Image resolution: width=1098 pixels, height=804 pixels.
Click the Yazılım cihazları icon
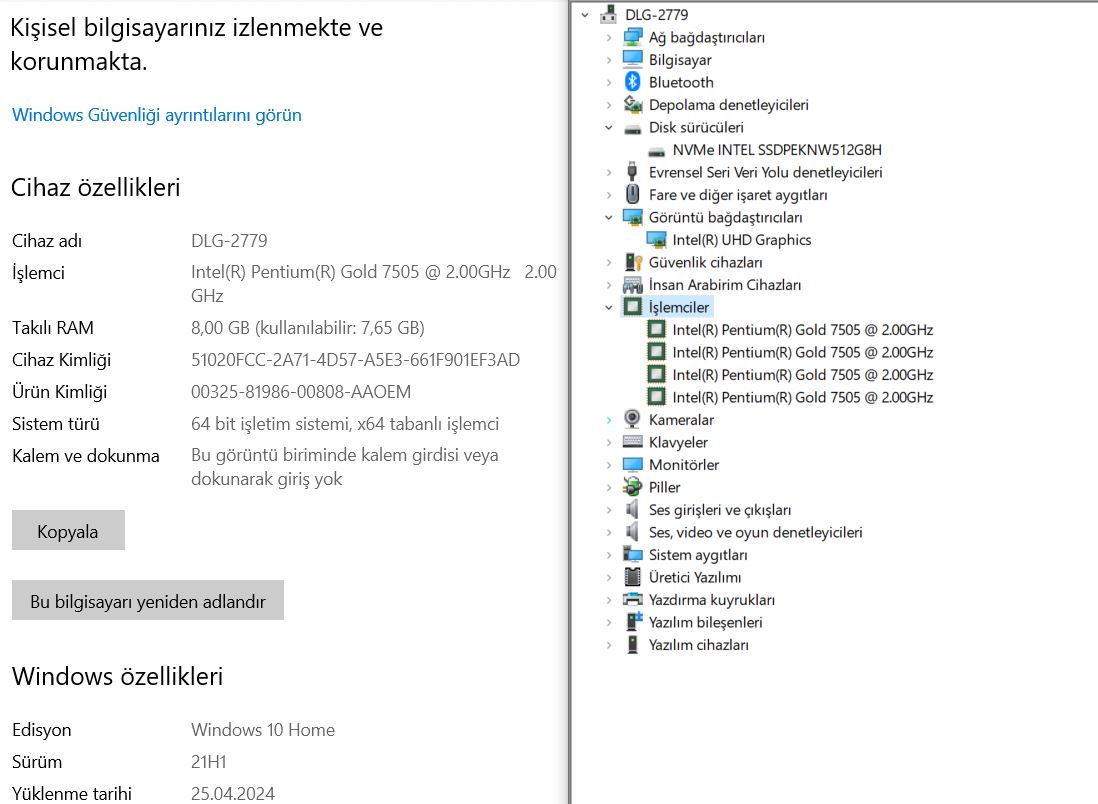coord(632,644)
